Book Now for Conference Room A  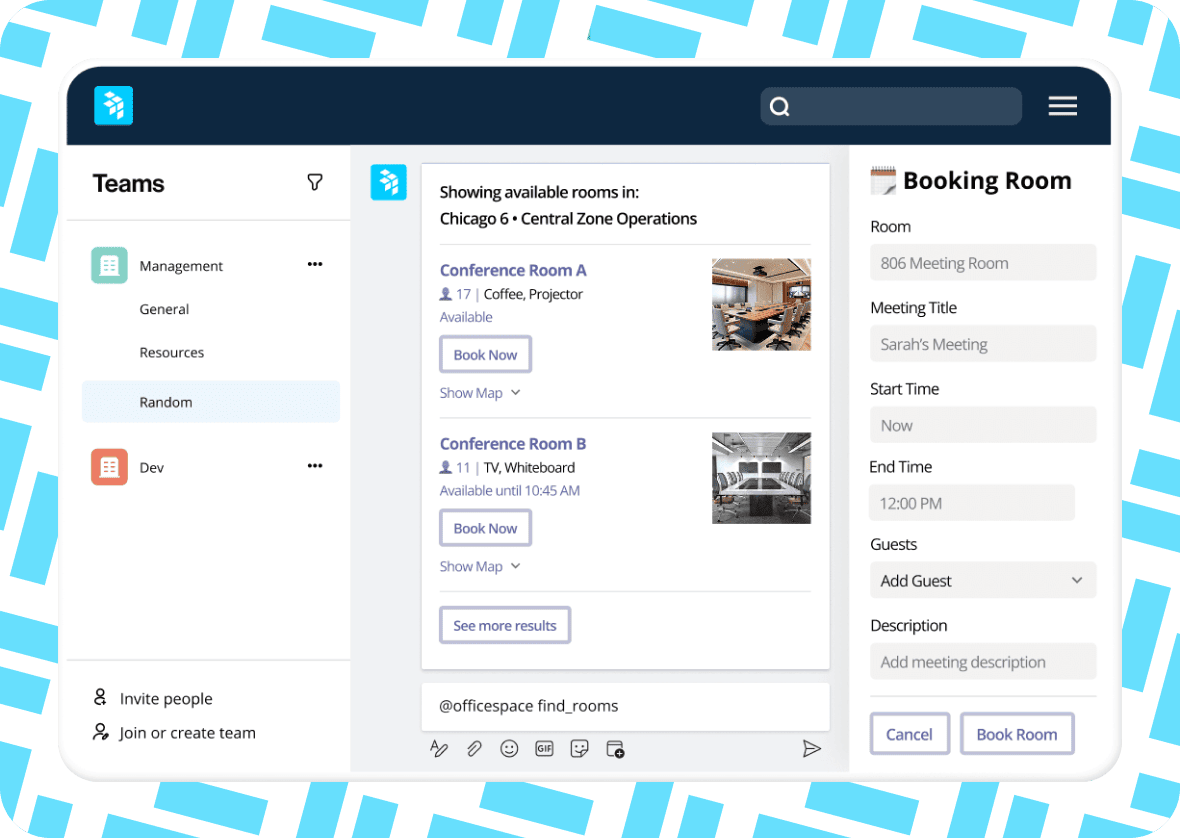(485, 354)
